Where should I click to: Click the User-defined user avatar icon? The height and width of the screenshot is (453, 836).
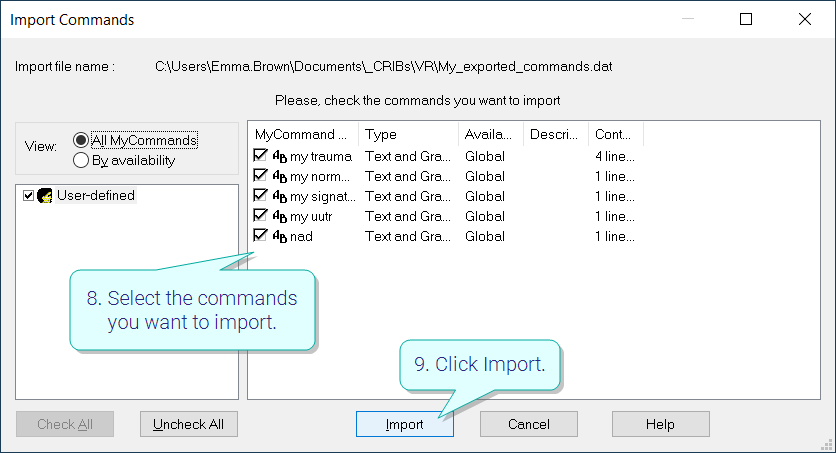tap(45, 196)
